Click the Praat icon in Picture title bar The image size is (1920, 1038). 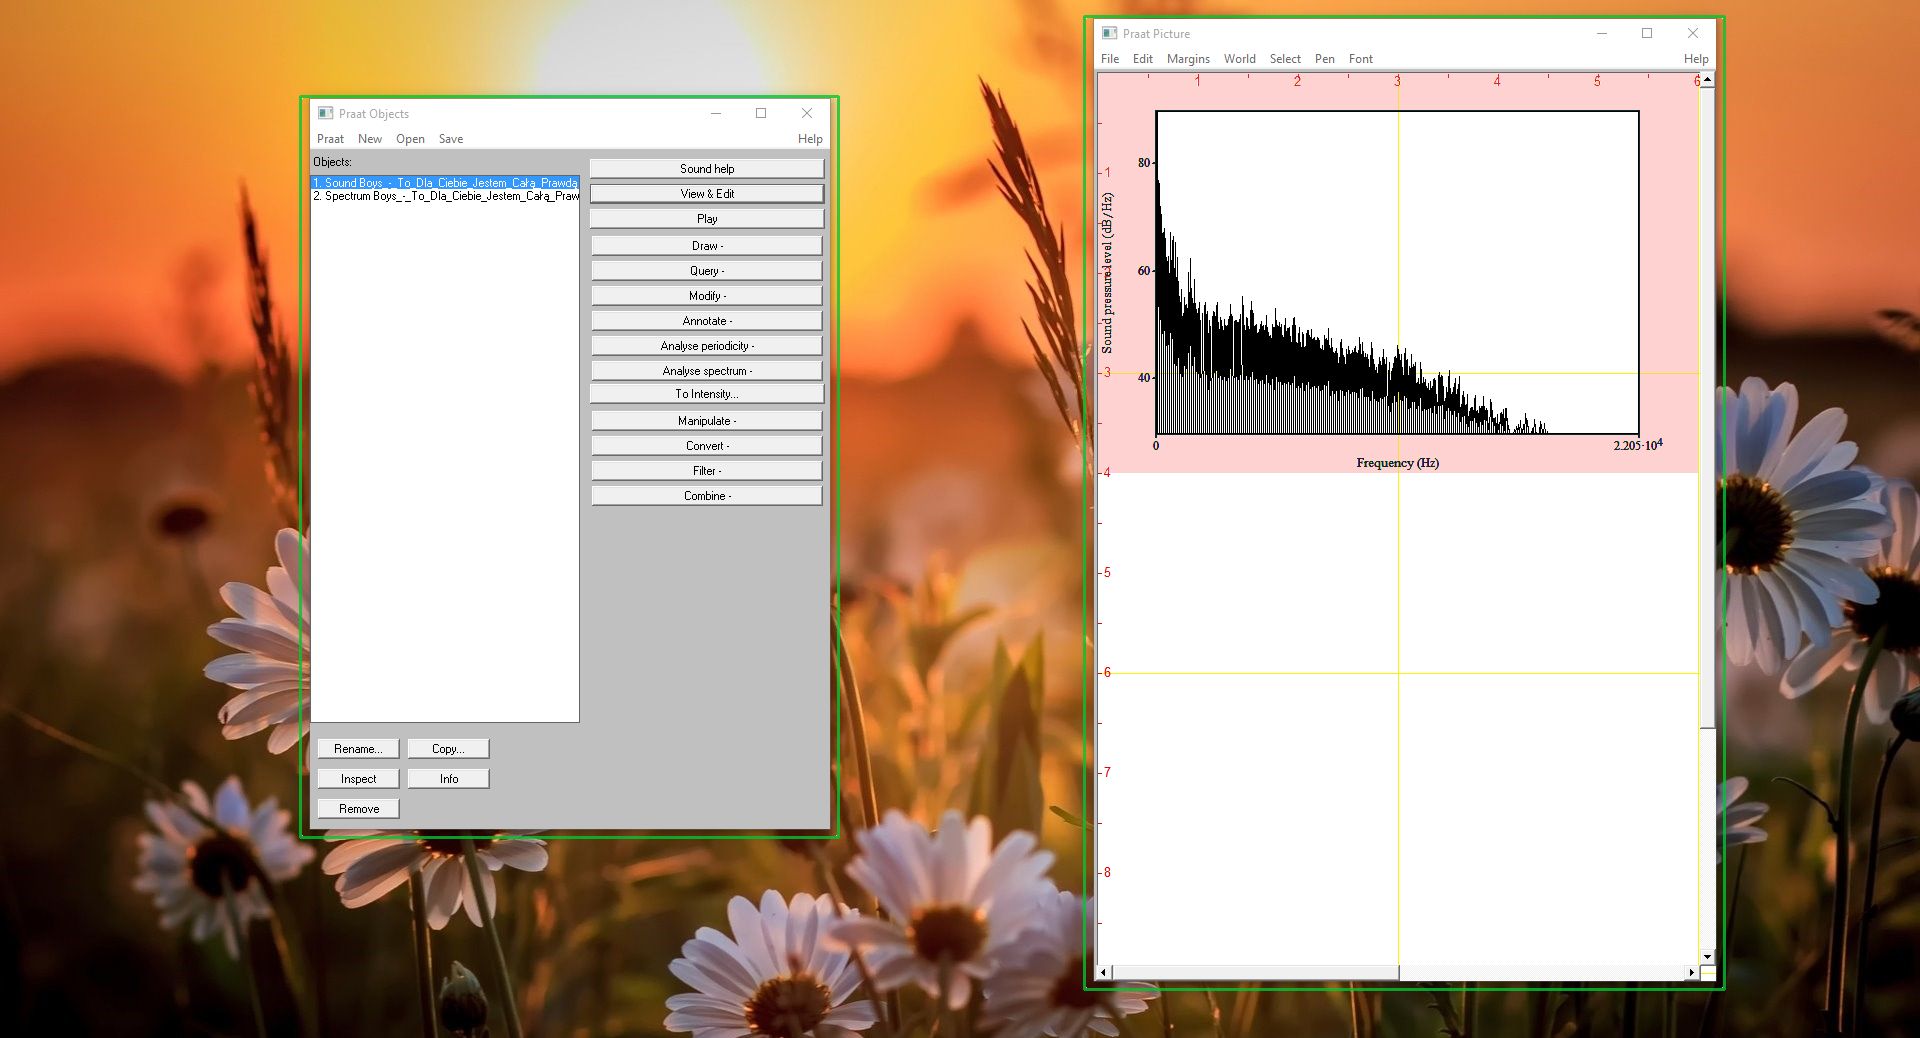[x=1109, y=33]
